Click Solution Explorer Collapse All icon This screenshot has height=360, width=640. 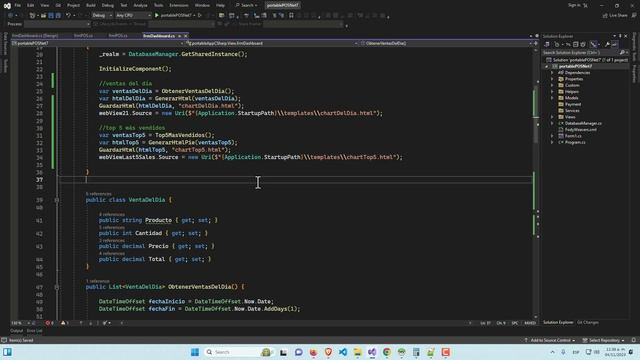[576, 44]
